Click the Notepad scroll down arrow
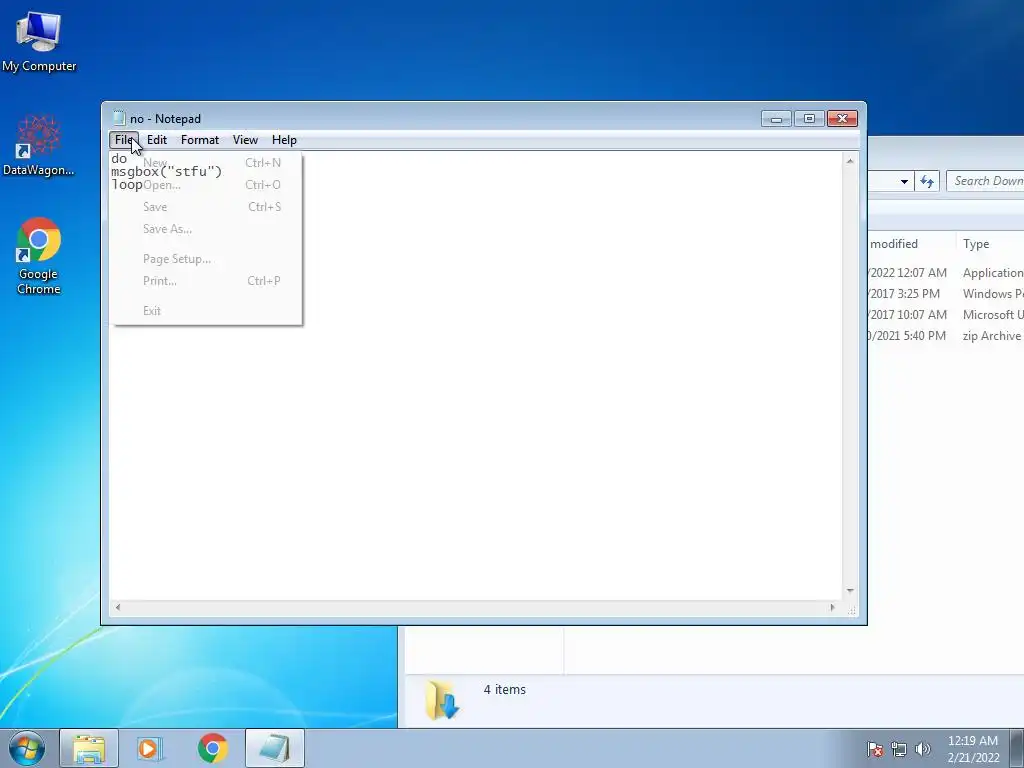 pyautogui.click(x=850, y=590)
